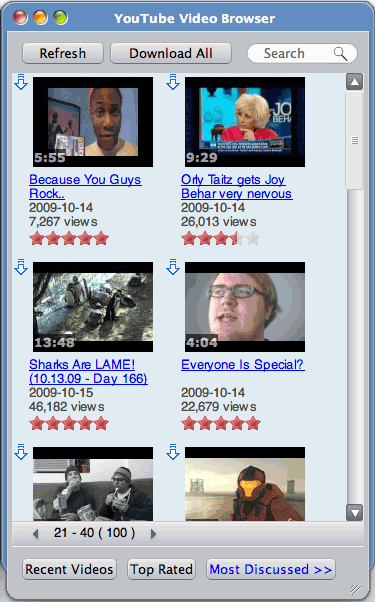Click the 13:48 penguins thumbnail

(x=93, y=307)
